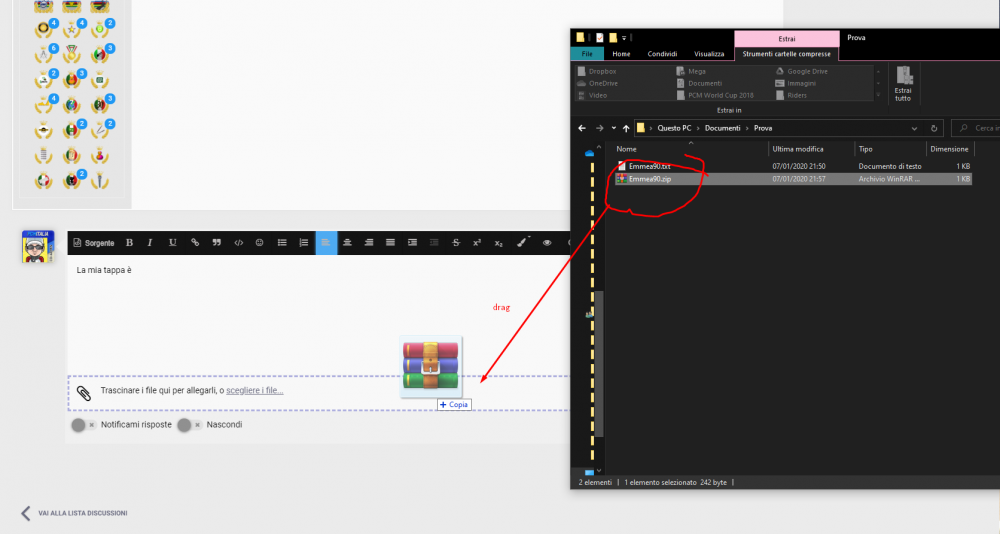Choose Google Drive extract destination
This screenshot has height=534, width=1000.
[801, 71]
